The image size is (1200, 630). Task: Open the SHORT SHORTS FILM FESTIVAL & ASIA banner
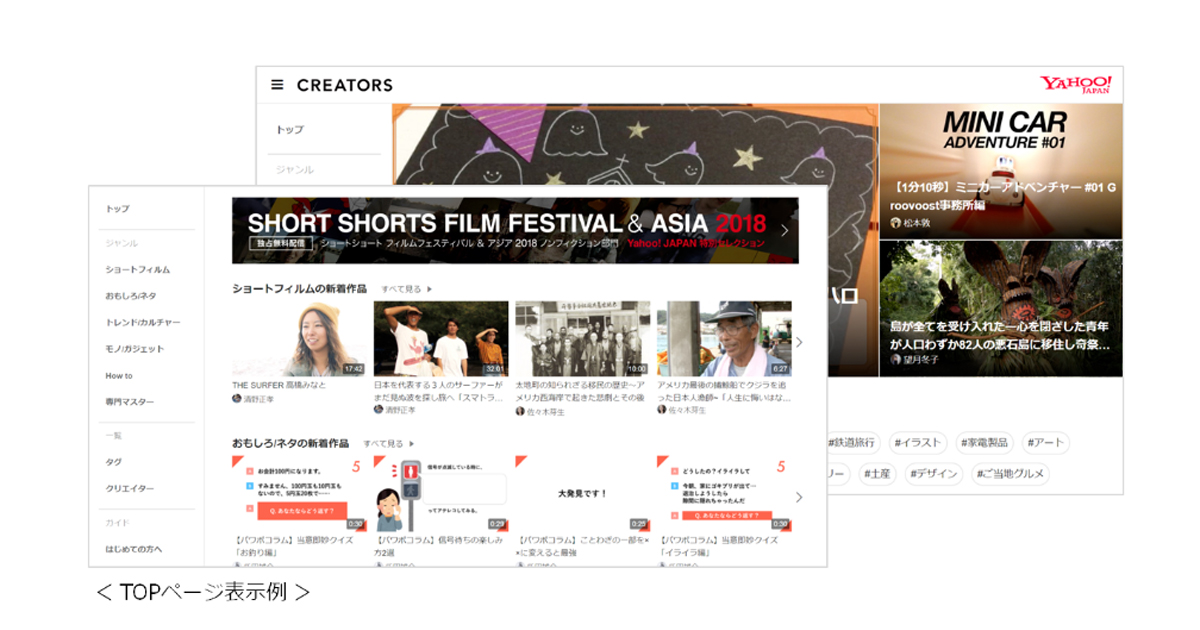click(x=515, y=230)
